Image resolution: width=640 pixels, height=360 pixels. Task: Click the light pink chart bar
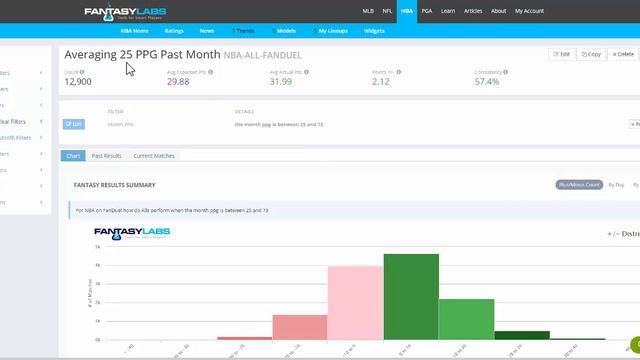(355, 303)
